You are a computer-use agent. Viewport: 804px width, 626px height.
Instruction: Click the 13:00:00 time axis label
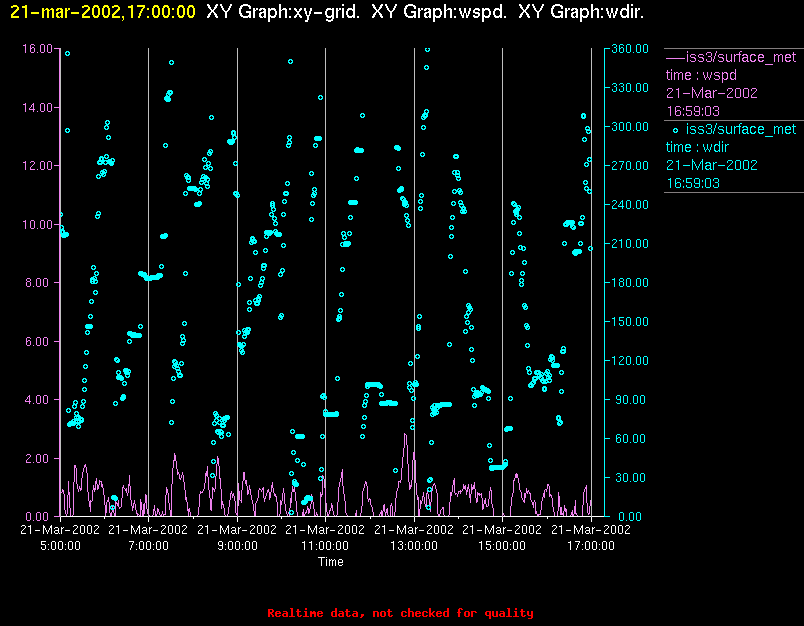(414, 546)
